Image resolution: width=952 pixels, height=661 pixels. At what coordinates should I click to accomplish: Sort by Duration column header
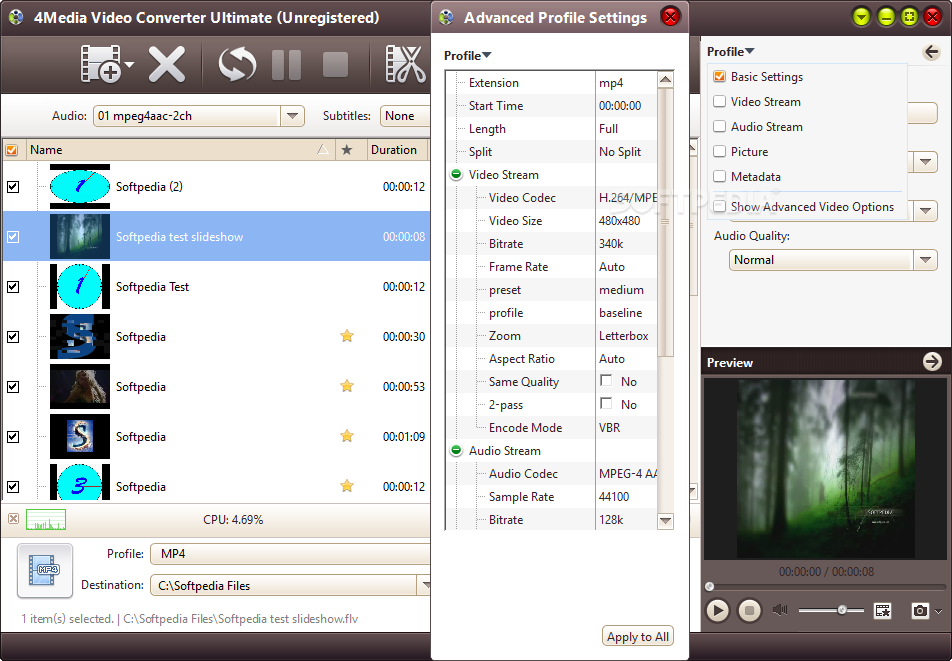click(x=397, y=150)
